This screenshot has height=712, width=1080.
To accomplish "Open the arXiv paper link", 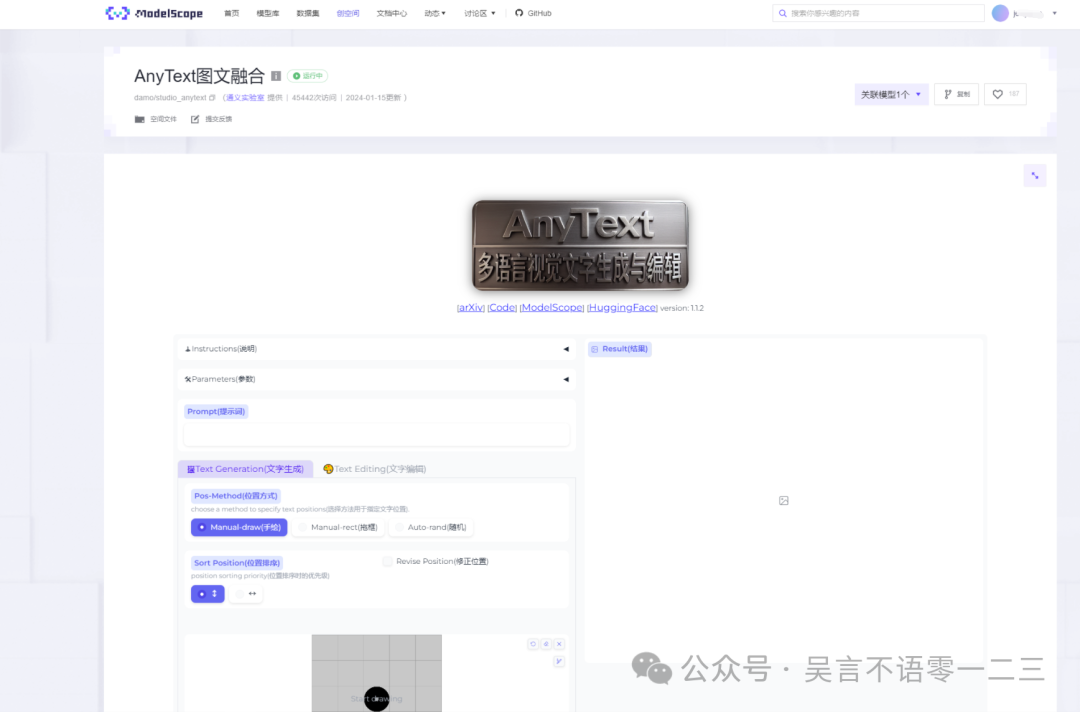I will tap(470, 307).
